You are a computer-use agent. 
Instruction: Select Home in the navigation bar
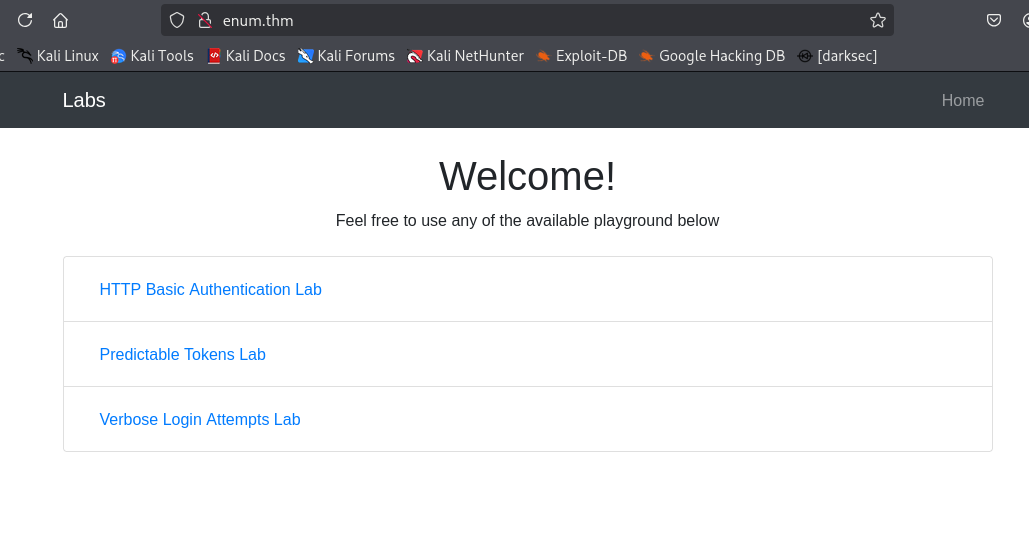point(963,100)
